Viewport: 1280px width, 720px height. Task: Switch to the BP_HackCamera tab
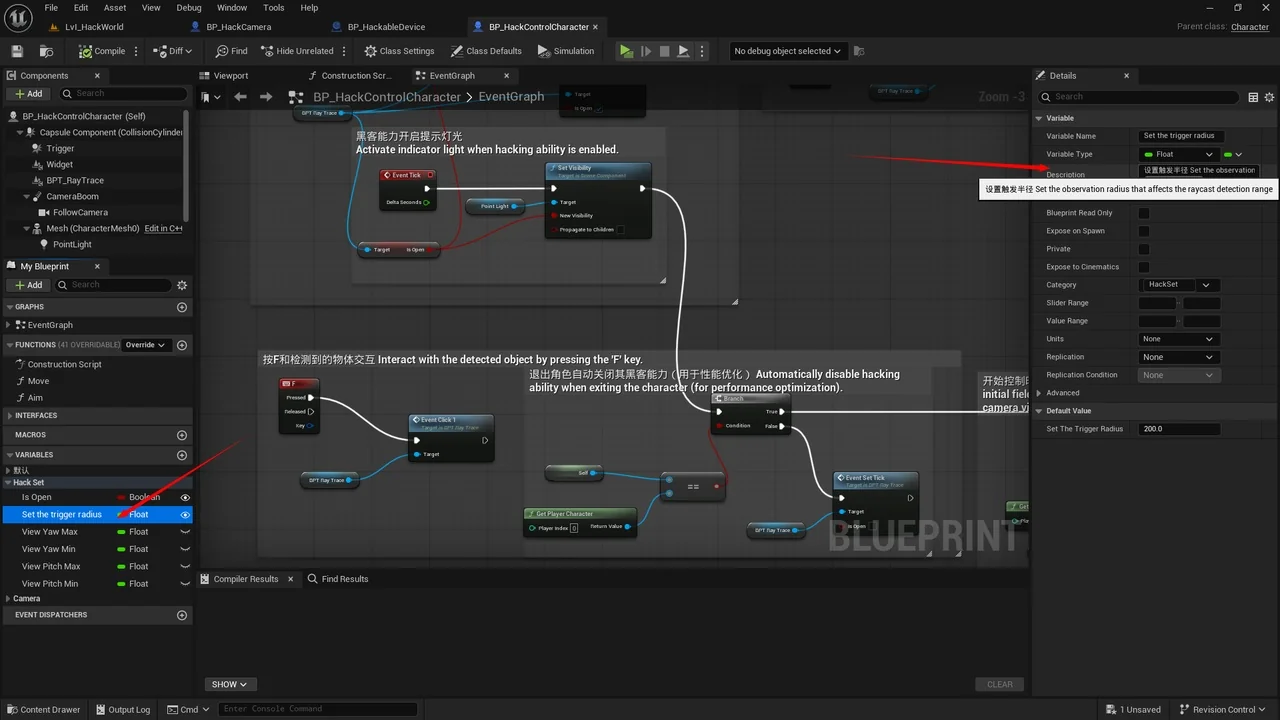239,27
